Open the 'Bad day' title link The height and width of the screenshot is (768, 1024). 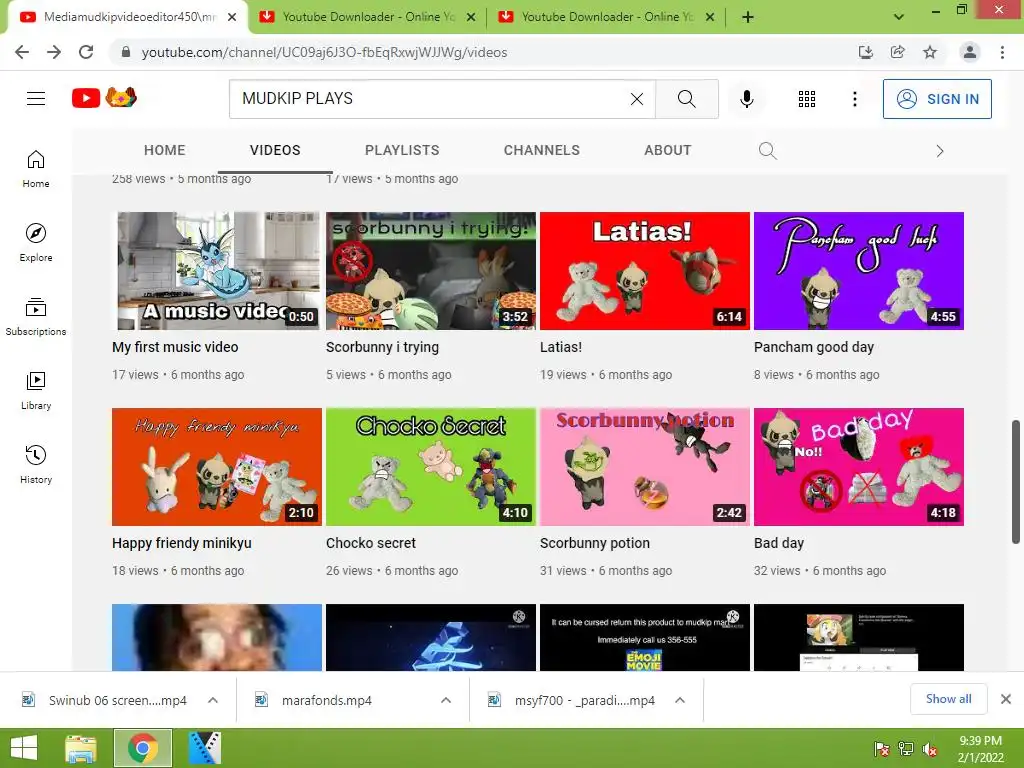778,543
